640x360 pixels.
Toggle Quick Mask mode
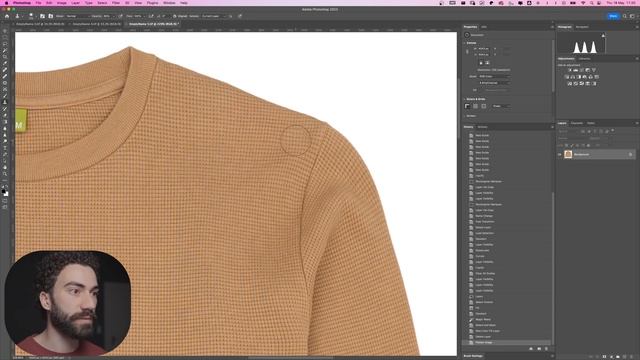point(4,201)
